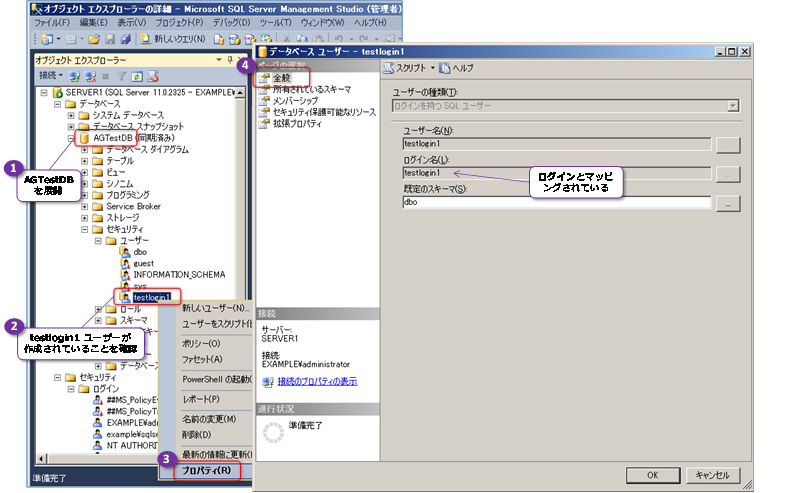Click the AGTestDB database cylinder icon
800x493 pixels.
pyautogui.click(x=85, y=138)
